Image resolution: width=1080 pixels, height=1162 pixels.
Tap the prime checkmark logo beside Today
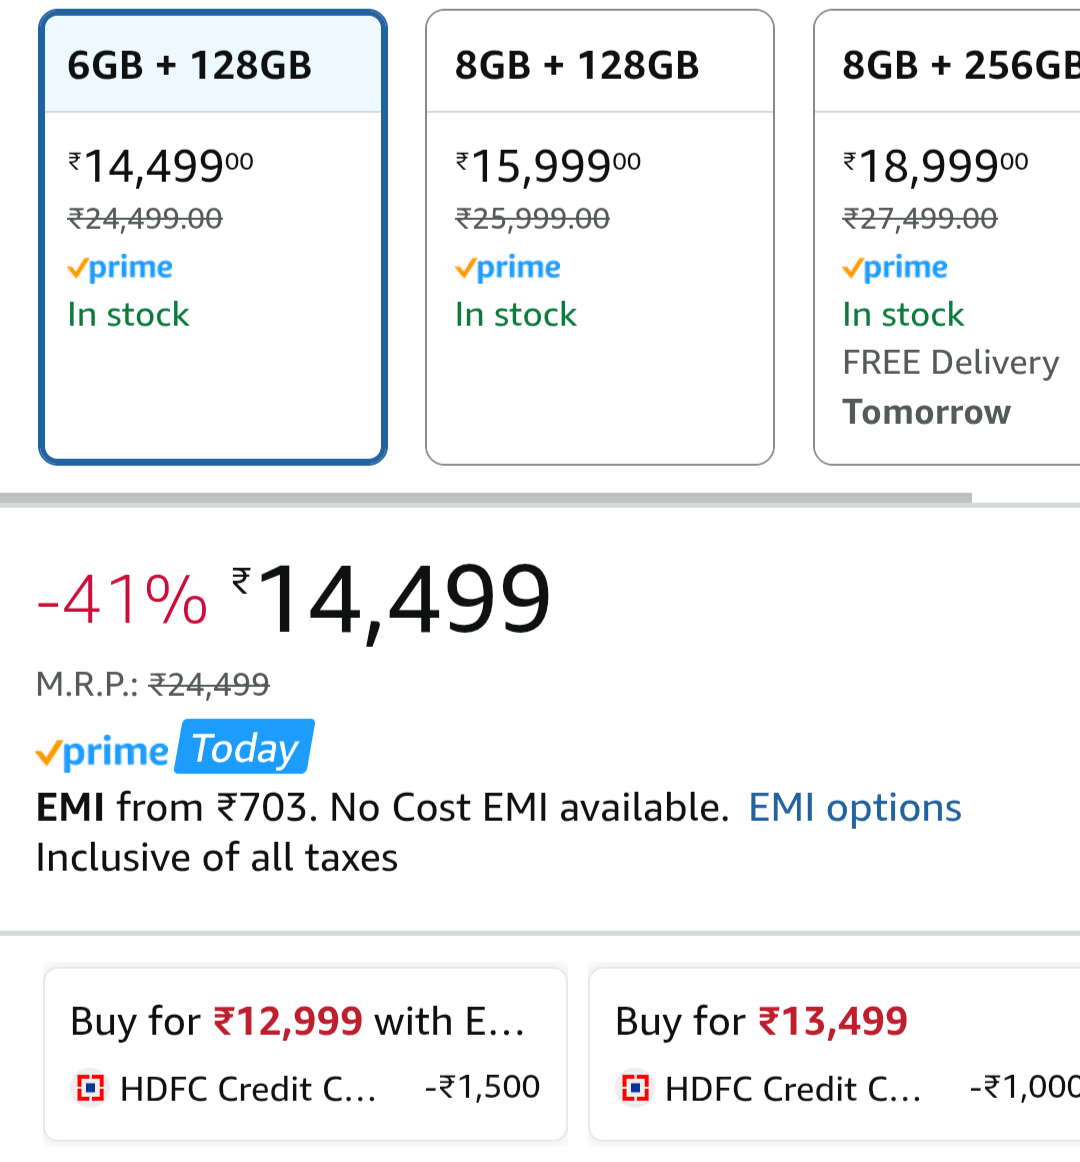[102, 752]
